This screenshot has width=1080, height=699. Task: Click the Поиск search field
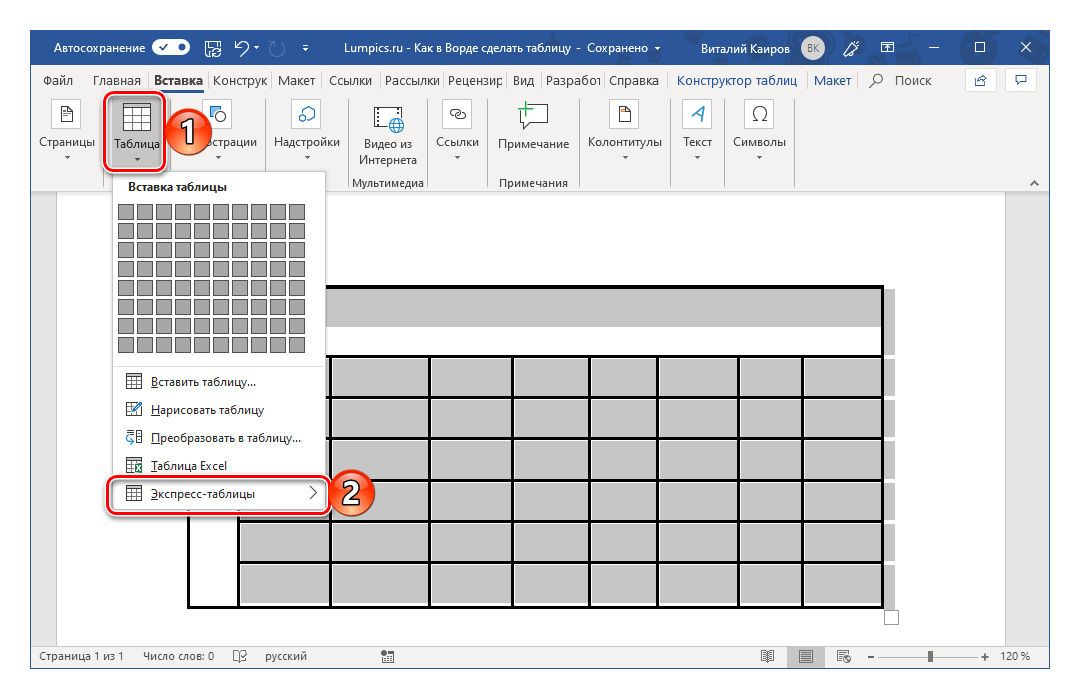point(911,80)
